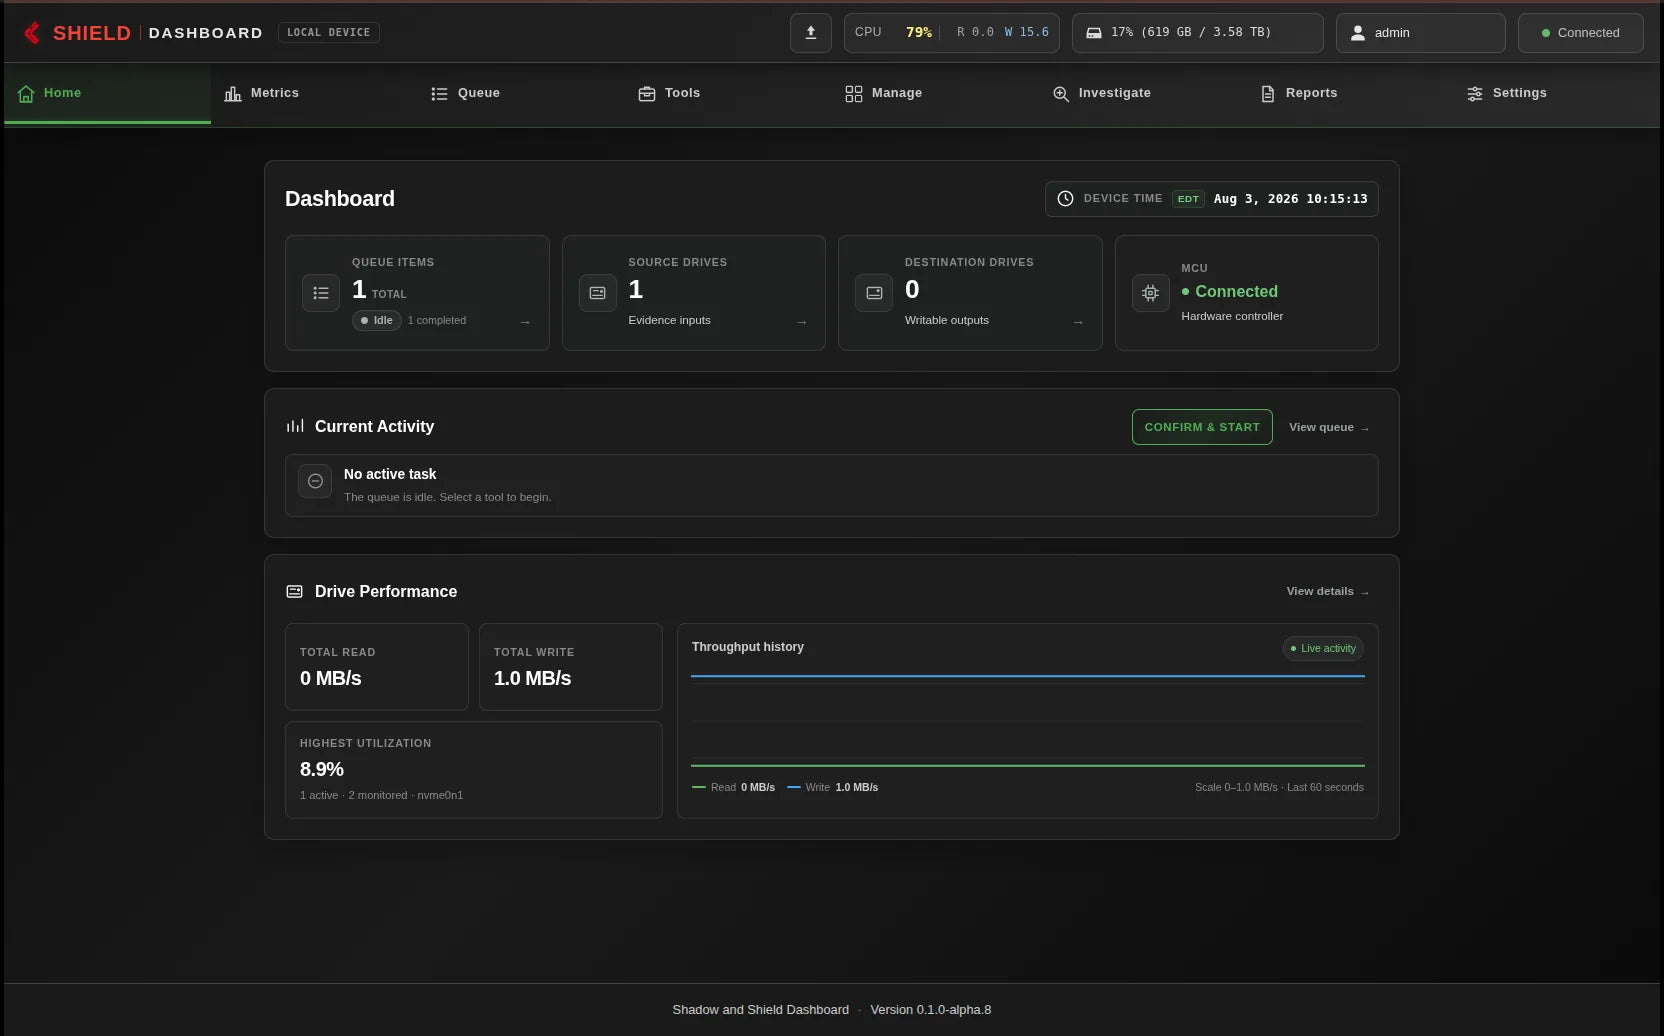
Task: Click the Device Time clock icon
Action: (x=1066, y=199)
